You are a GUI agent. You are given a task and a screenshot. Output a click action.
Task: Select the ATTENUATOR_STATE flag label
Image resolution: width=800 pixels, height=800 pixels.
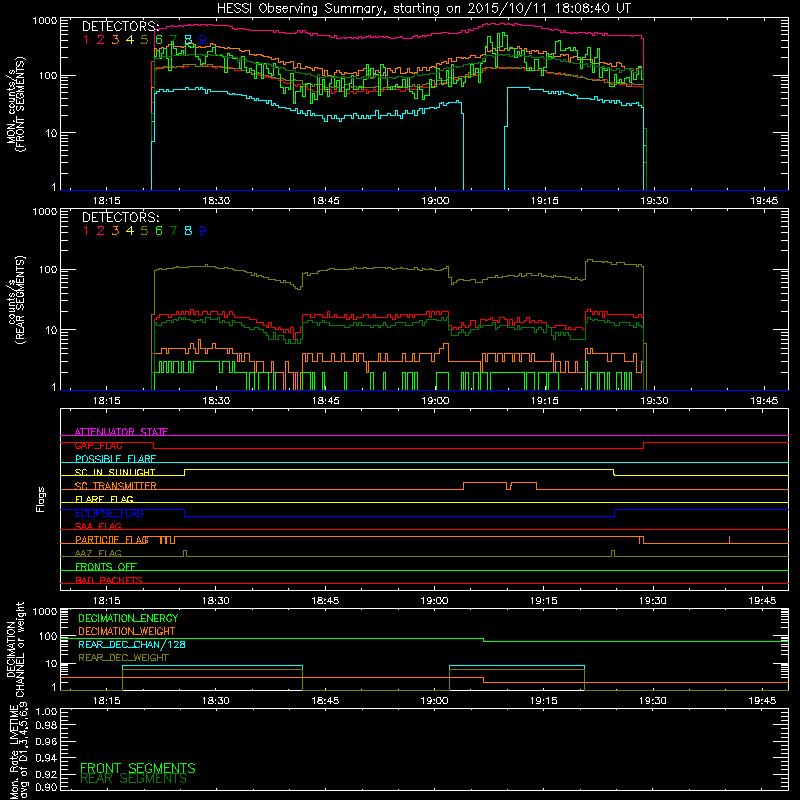point(121,432)
